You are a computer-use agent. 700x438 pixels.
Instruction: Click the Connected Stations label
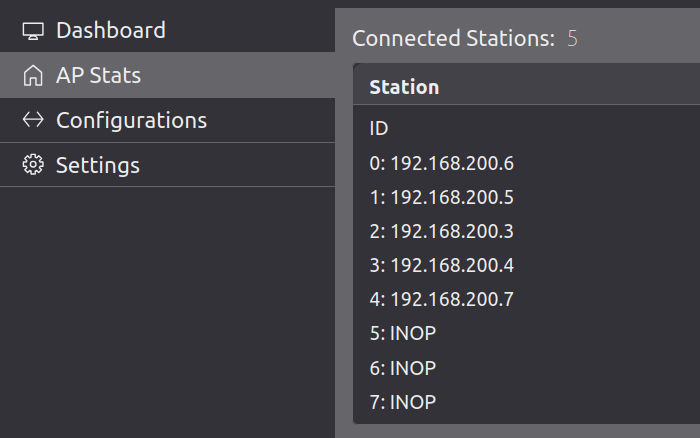pos(453,39)
